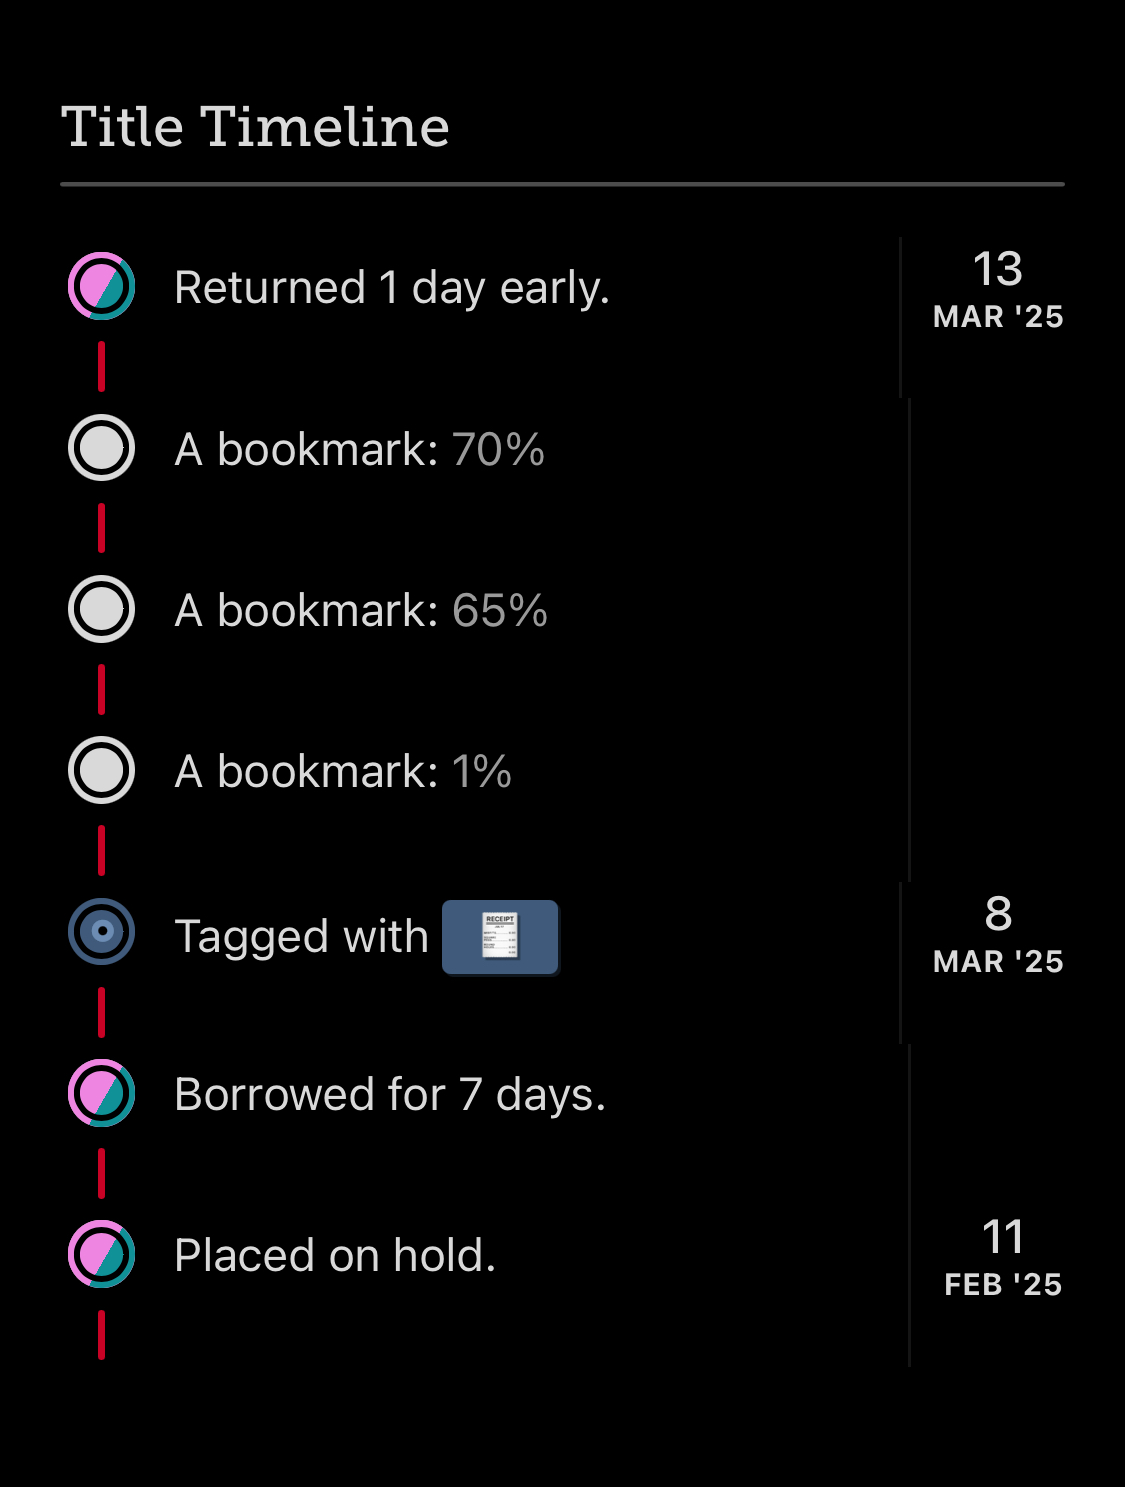Click the blue tag icon beside Tagged with
The width and height of the screenshot is (1125, 1487).
coord(101,932)
